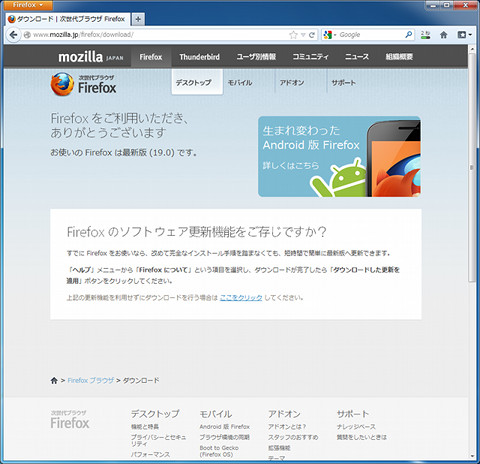Open the Android 版 Firefox promo banner

pos(339,156)
